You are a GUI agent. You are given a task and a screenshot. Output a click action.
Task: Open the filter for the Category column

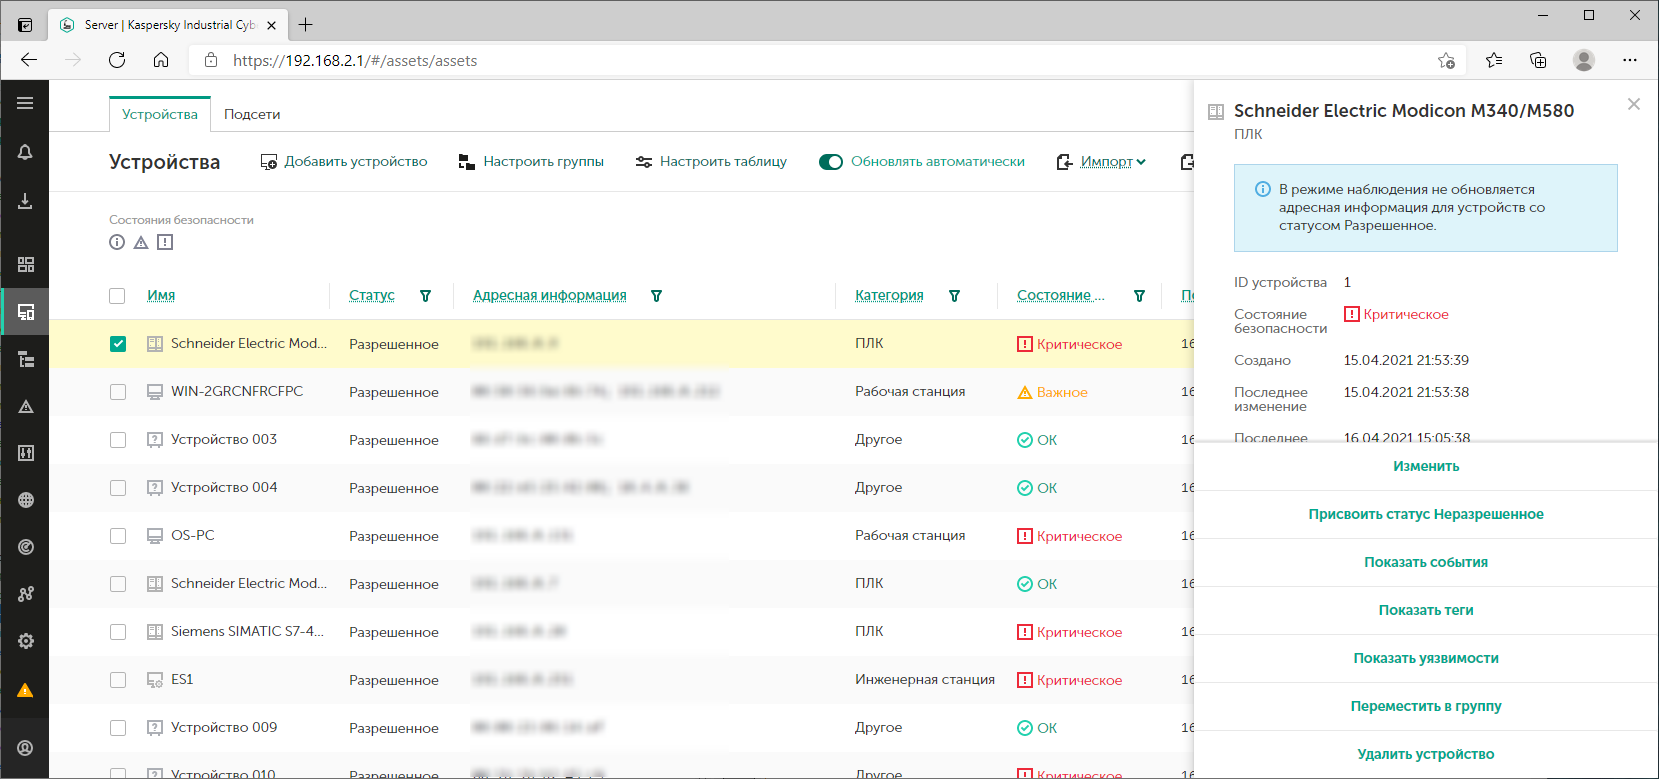pyautogui.click(x=954, y=296)
